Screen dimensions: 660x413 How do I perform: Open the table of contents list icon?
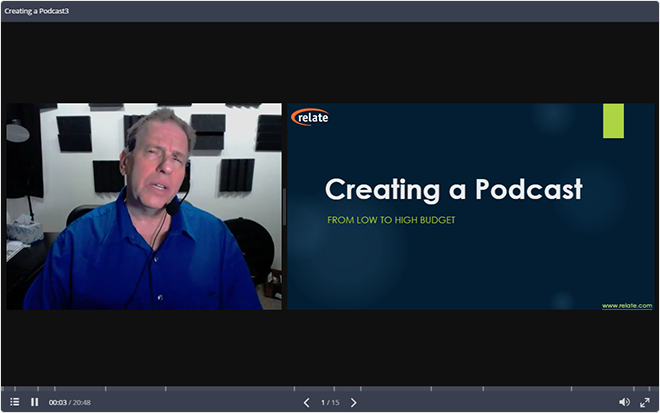click(x=15, y=402)
